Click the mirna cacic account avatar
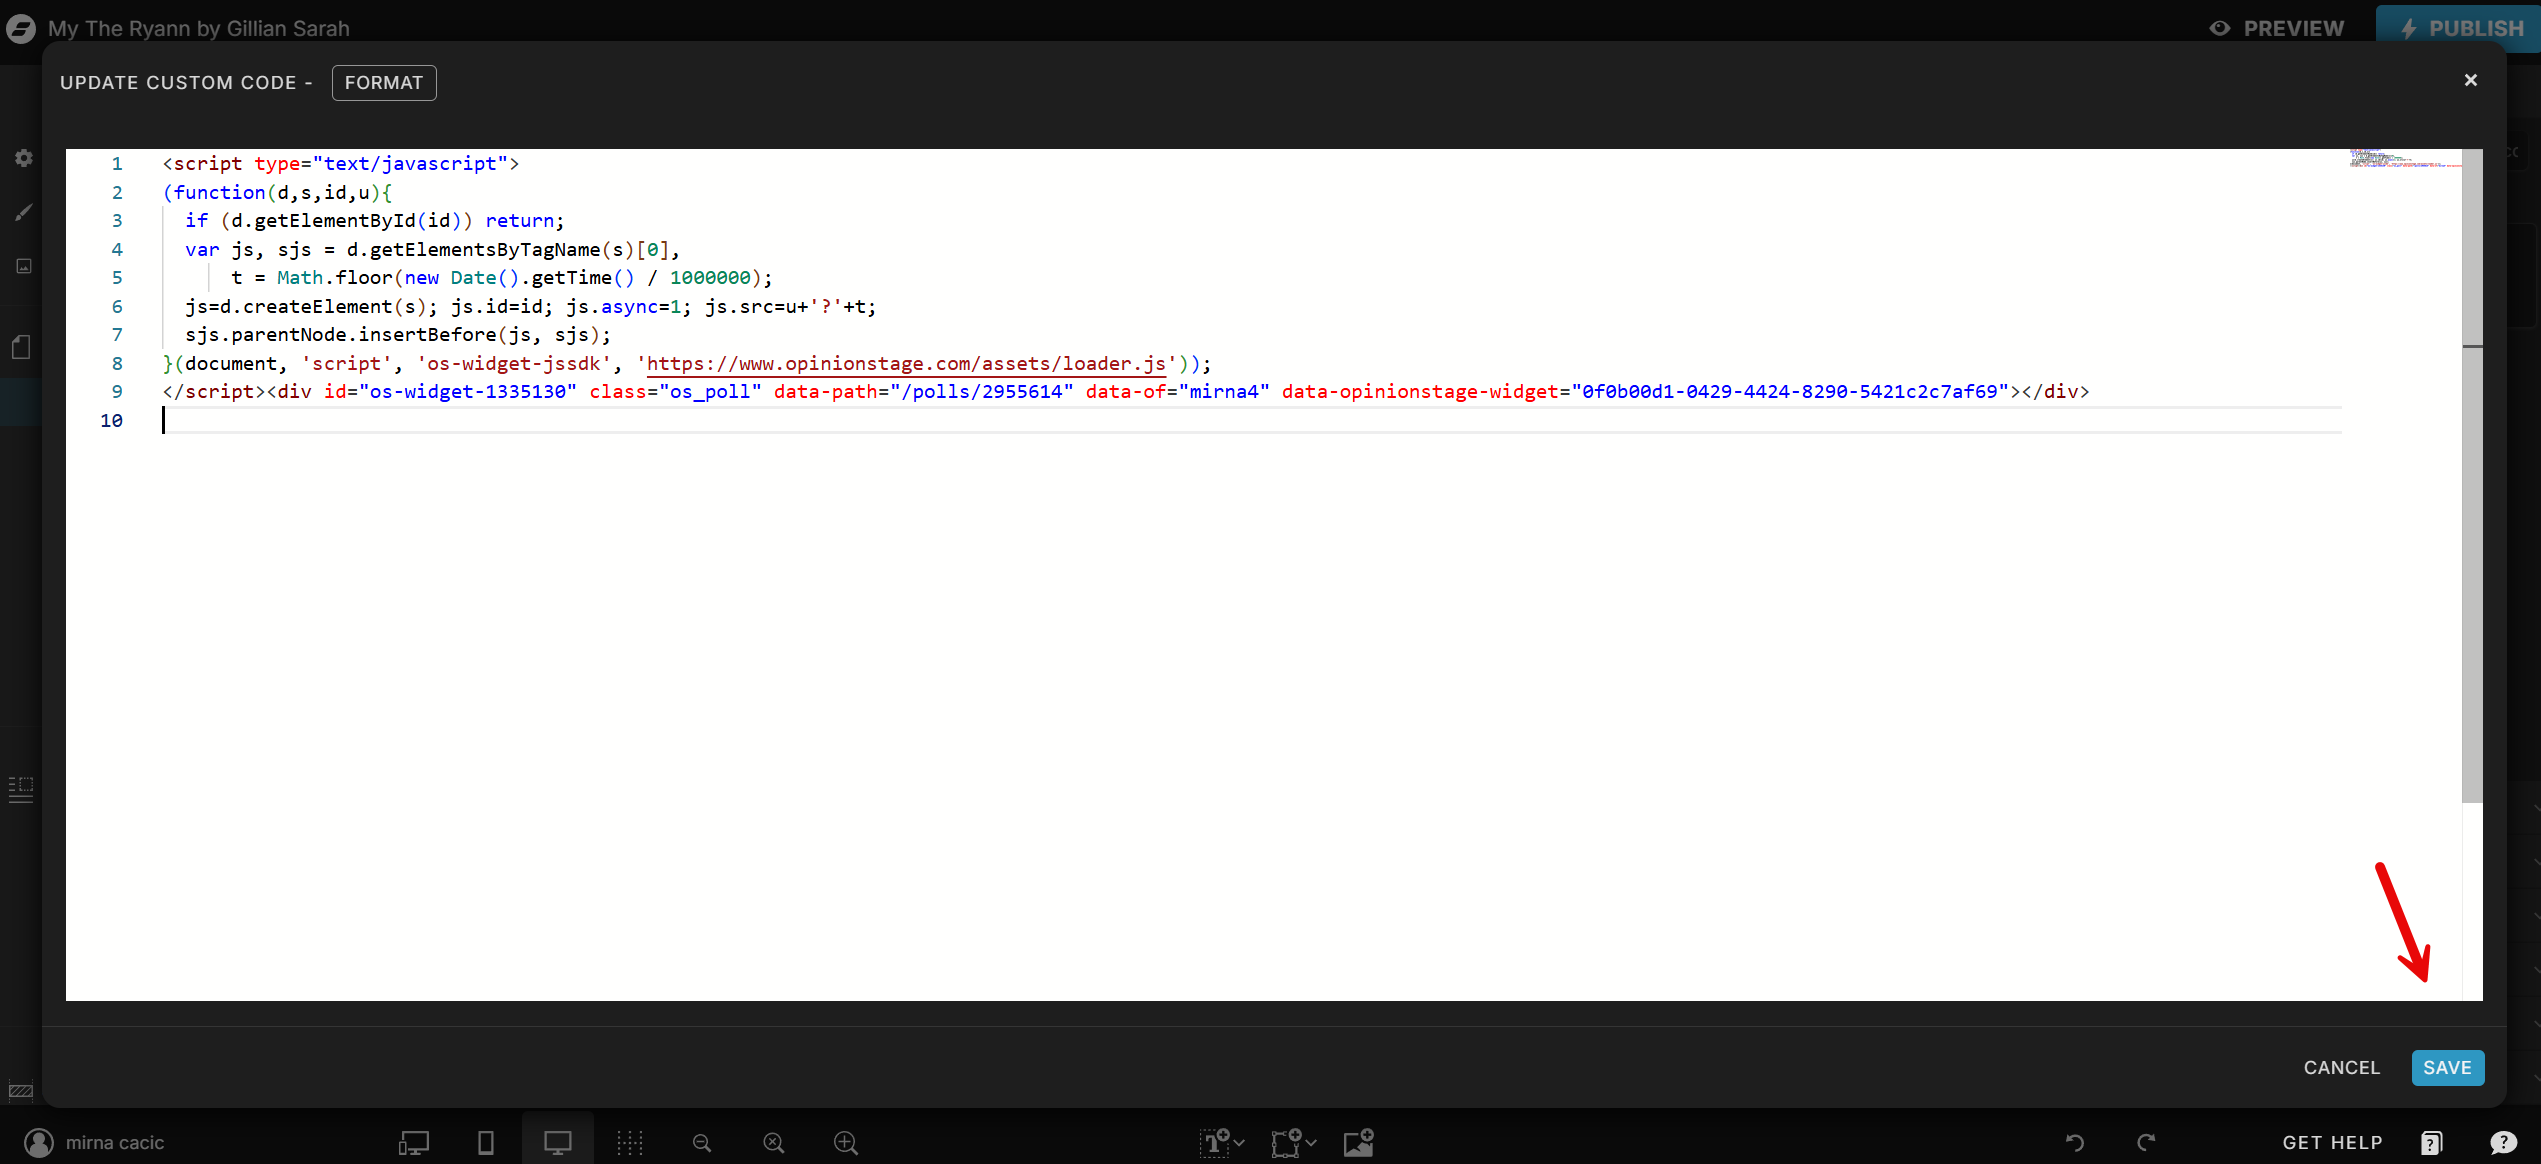Screen dimensions: 2541x1164 [x=39, y=1143]
